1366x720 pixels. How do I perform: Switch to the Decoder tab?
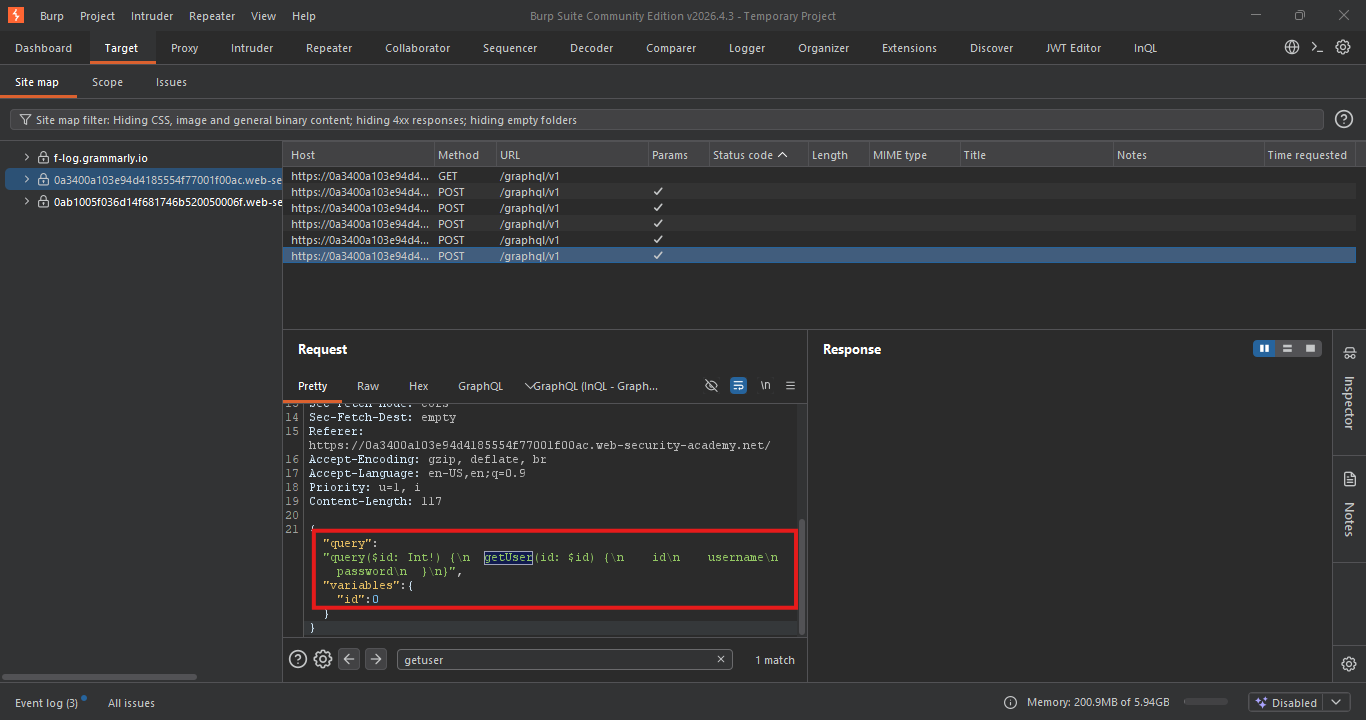[592, 48]
